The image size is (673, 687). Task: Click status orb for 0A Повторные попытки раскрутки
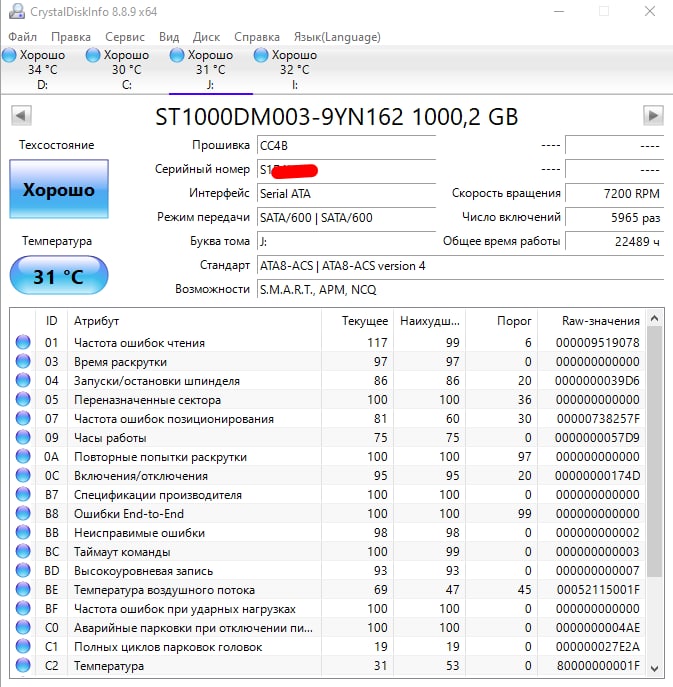point(23,456)
